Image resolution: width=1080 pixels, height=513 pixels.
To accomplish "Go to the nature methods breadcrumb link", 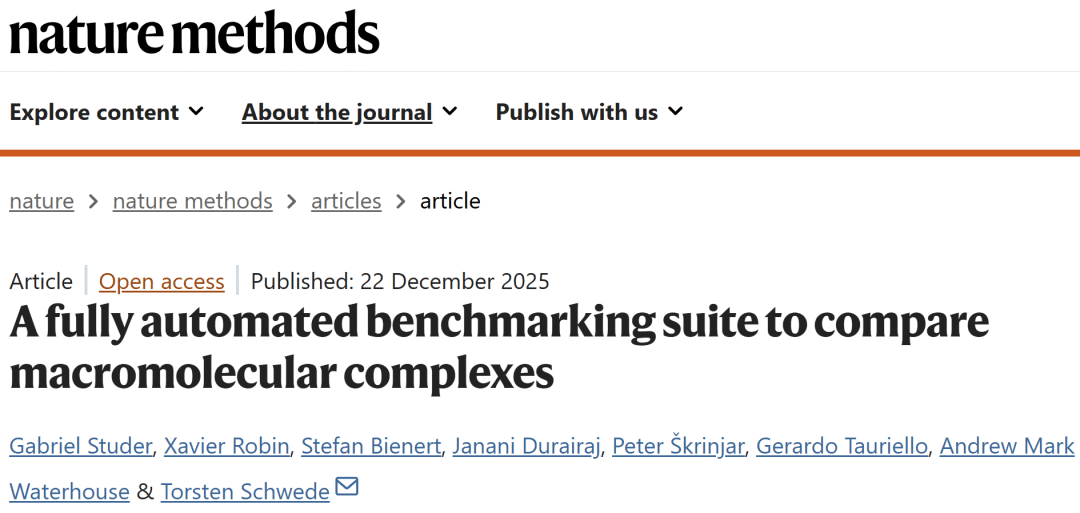I will pos(193,201).
